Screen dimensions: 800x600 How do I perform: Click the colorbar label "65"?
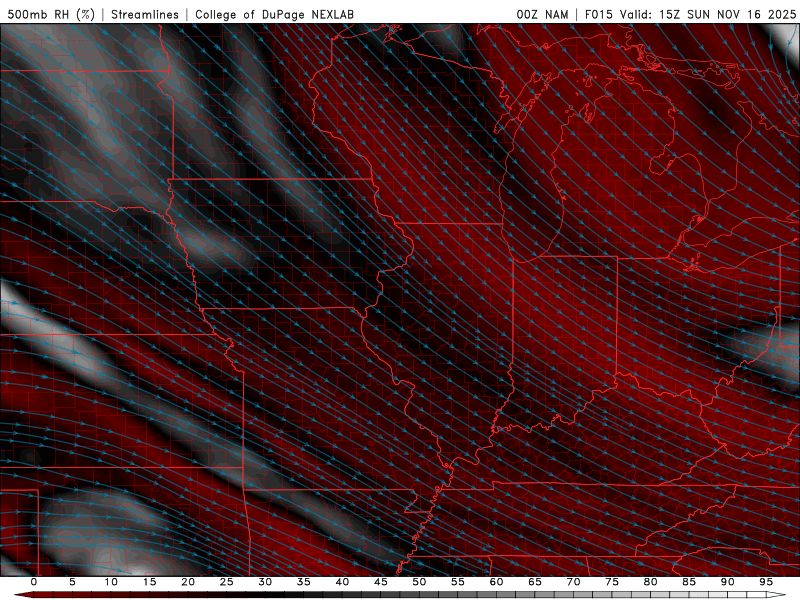[x=535, y=582]
